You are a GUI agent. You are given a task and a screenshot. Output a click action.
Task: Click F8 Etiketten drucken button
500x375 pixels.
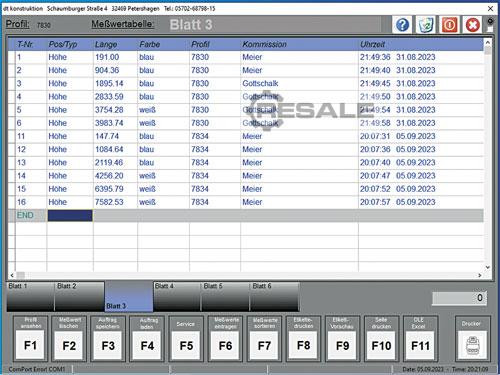pyautogui.click(x=303, y=346)
